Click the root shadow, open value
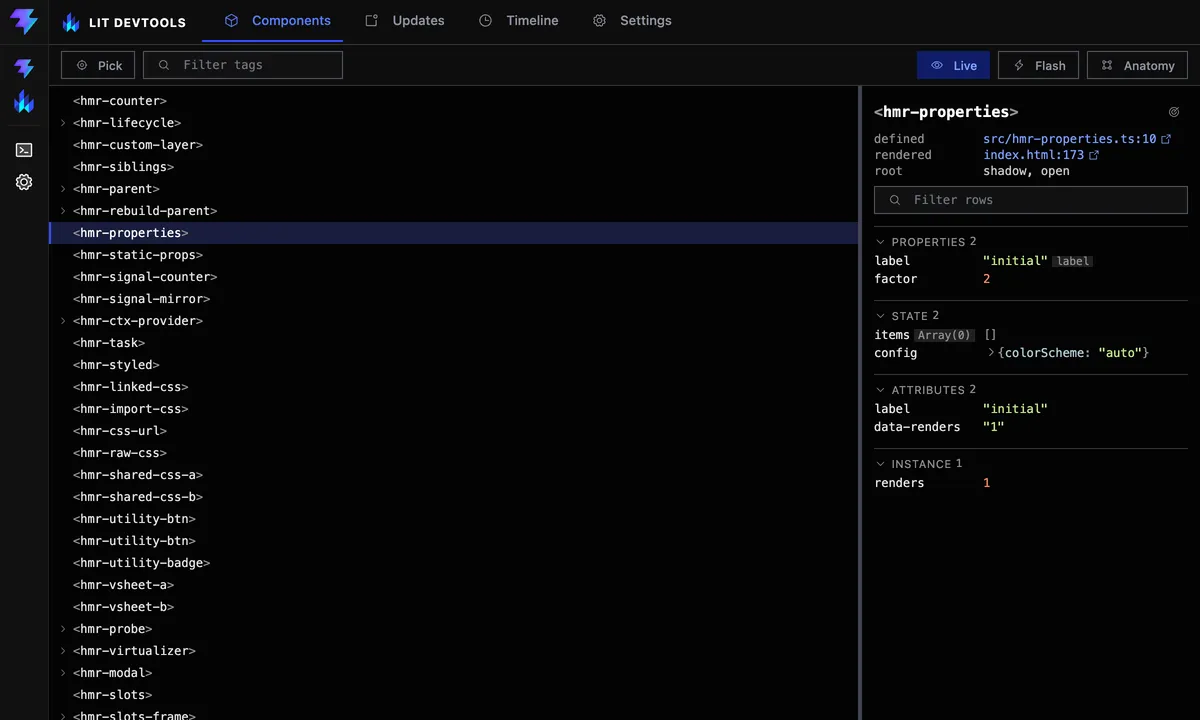This screenshot has width=1200, height=720. point(1026,171)
